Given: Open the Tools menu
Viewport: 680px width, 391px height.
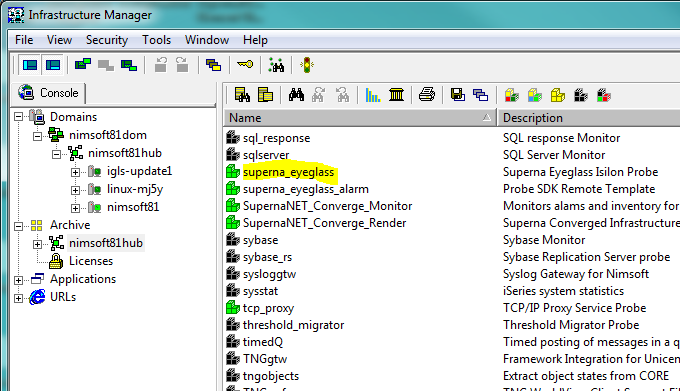Looking at the screenshot, I should point(157,40).
